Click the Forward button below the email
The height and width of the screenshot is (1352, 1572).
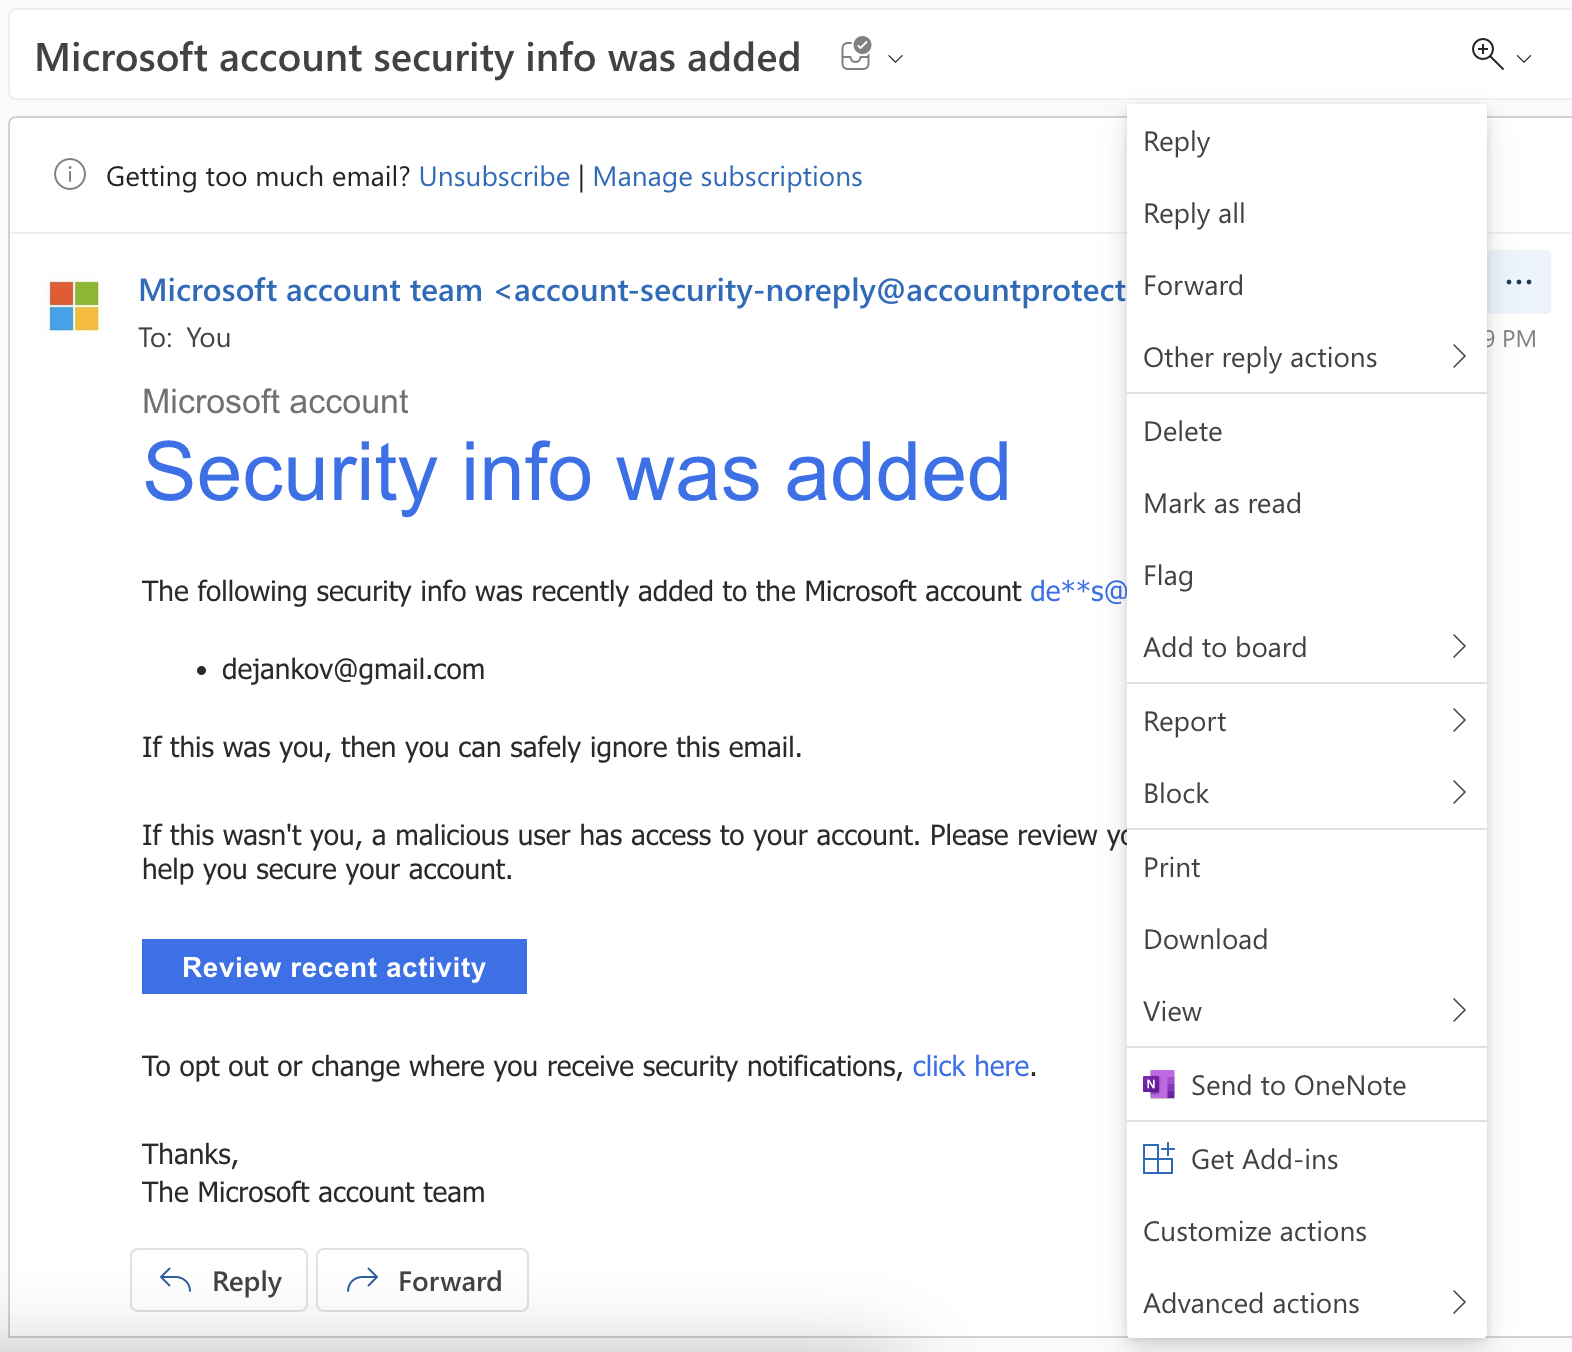422,1281
